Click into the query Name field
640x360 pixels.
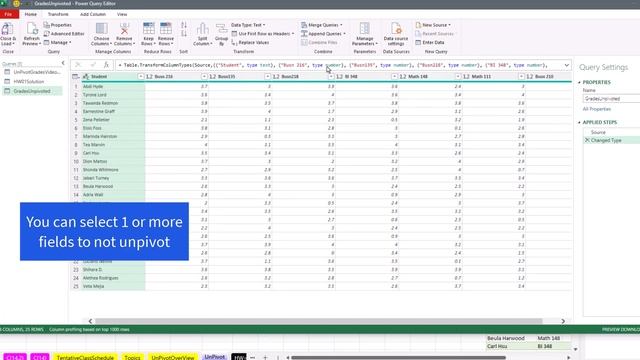(611, 99)
